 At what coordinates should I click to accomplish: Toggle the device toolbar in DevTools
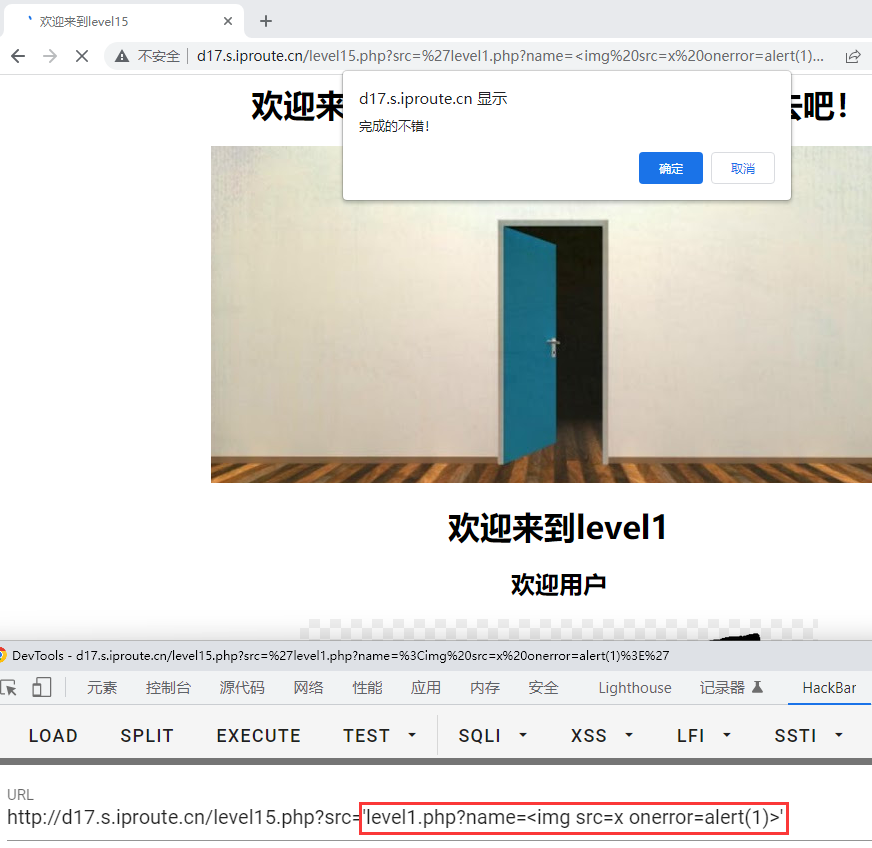pyautogui.click(x=42, y=687)
